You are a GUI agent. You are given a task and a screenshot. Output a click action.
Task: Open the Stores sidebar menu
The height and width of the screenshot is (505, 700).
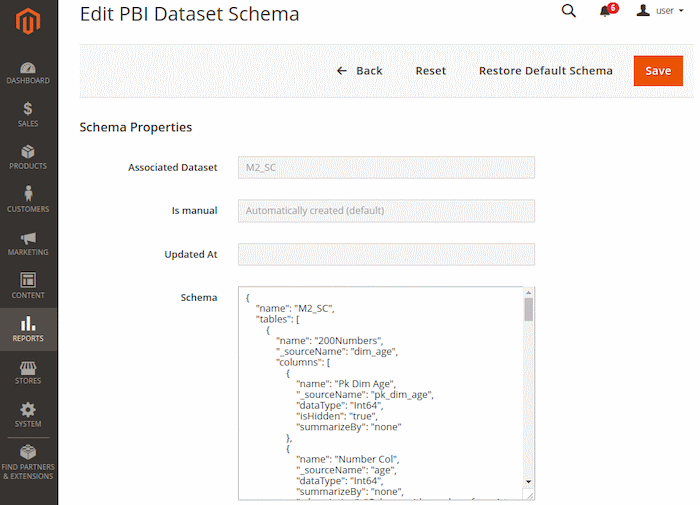pyautogui.click(x=28, y=373)
